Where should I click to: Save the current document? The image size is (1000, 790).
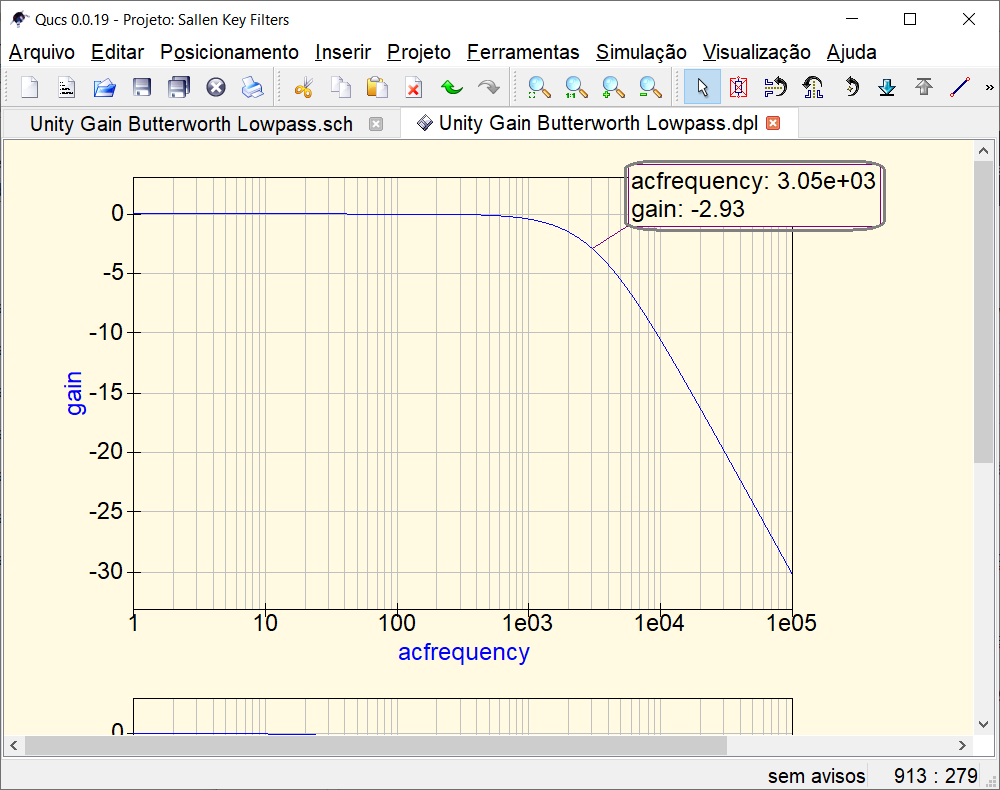pyautogui.click(x=141, y=87)
